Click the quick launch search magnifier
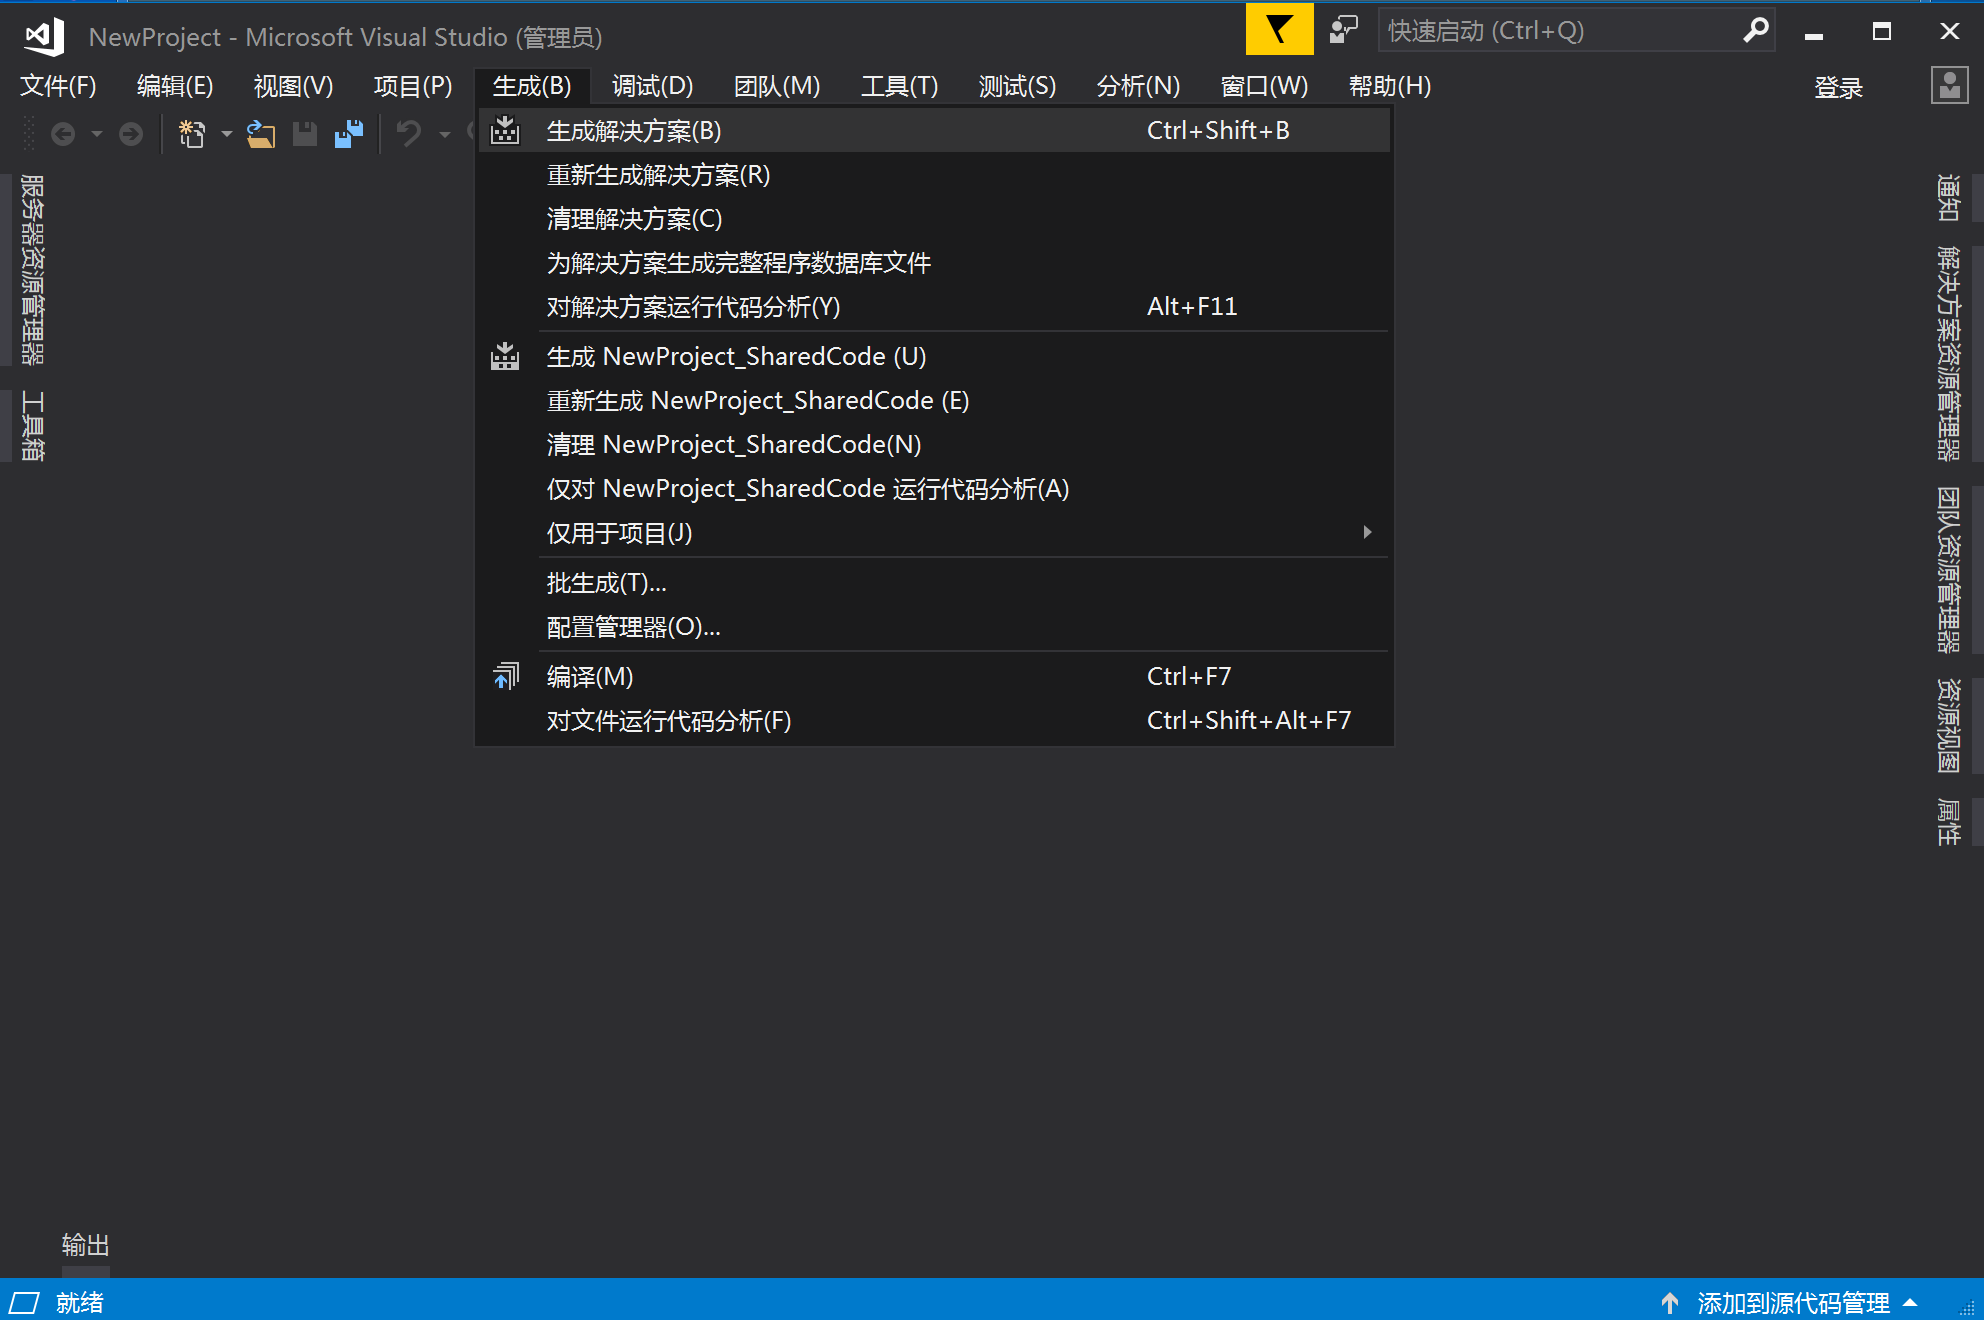1984x1320 pixels. tap(1755, 31)
